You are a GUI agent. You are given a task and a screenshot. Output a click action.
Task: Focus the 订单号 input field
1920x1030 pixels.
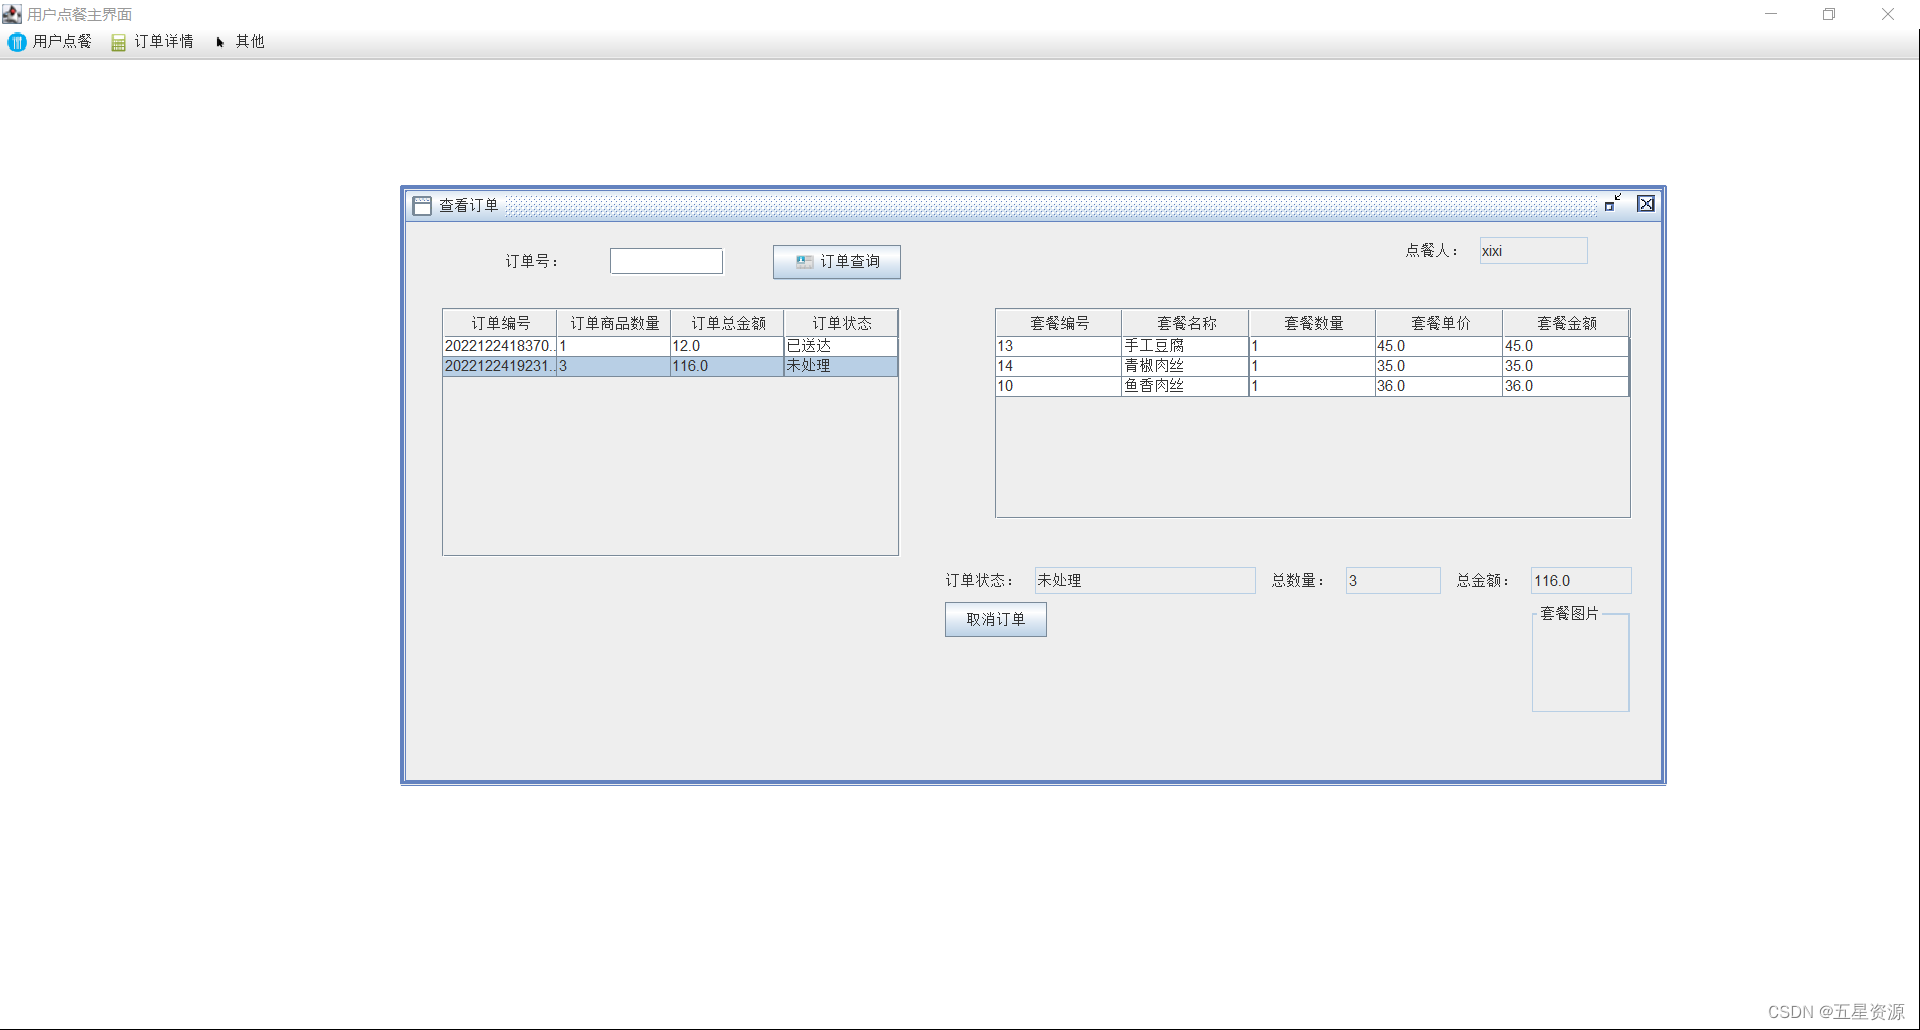[x=666, y=261]
